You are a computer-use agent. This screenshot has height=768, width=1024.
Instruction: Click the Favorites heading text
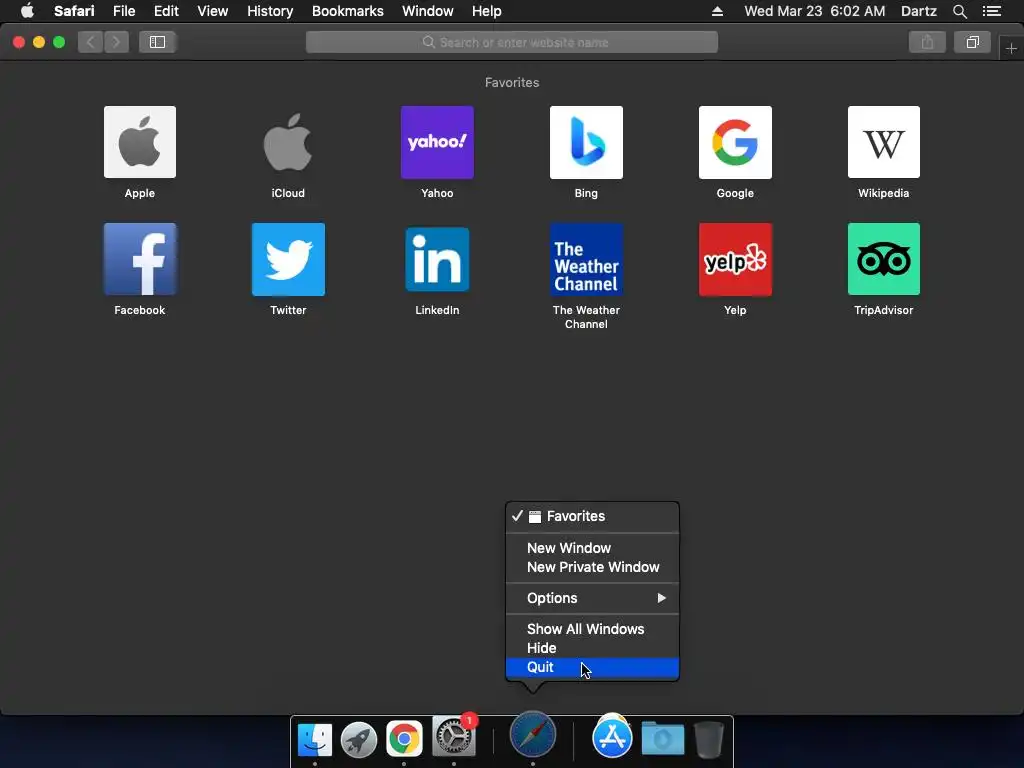click(x=512, y=83)
